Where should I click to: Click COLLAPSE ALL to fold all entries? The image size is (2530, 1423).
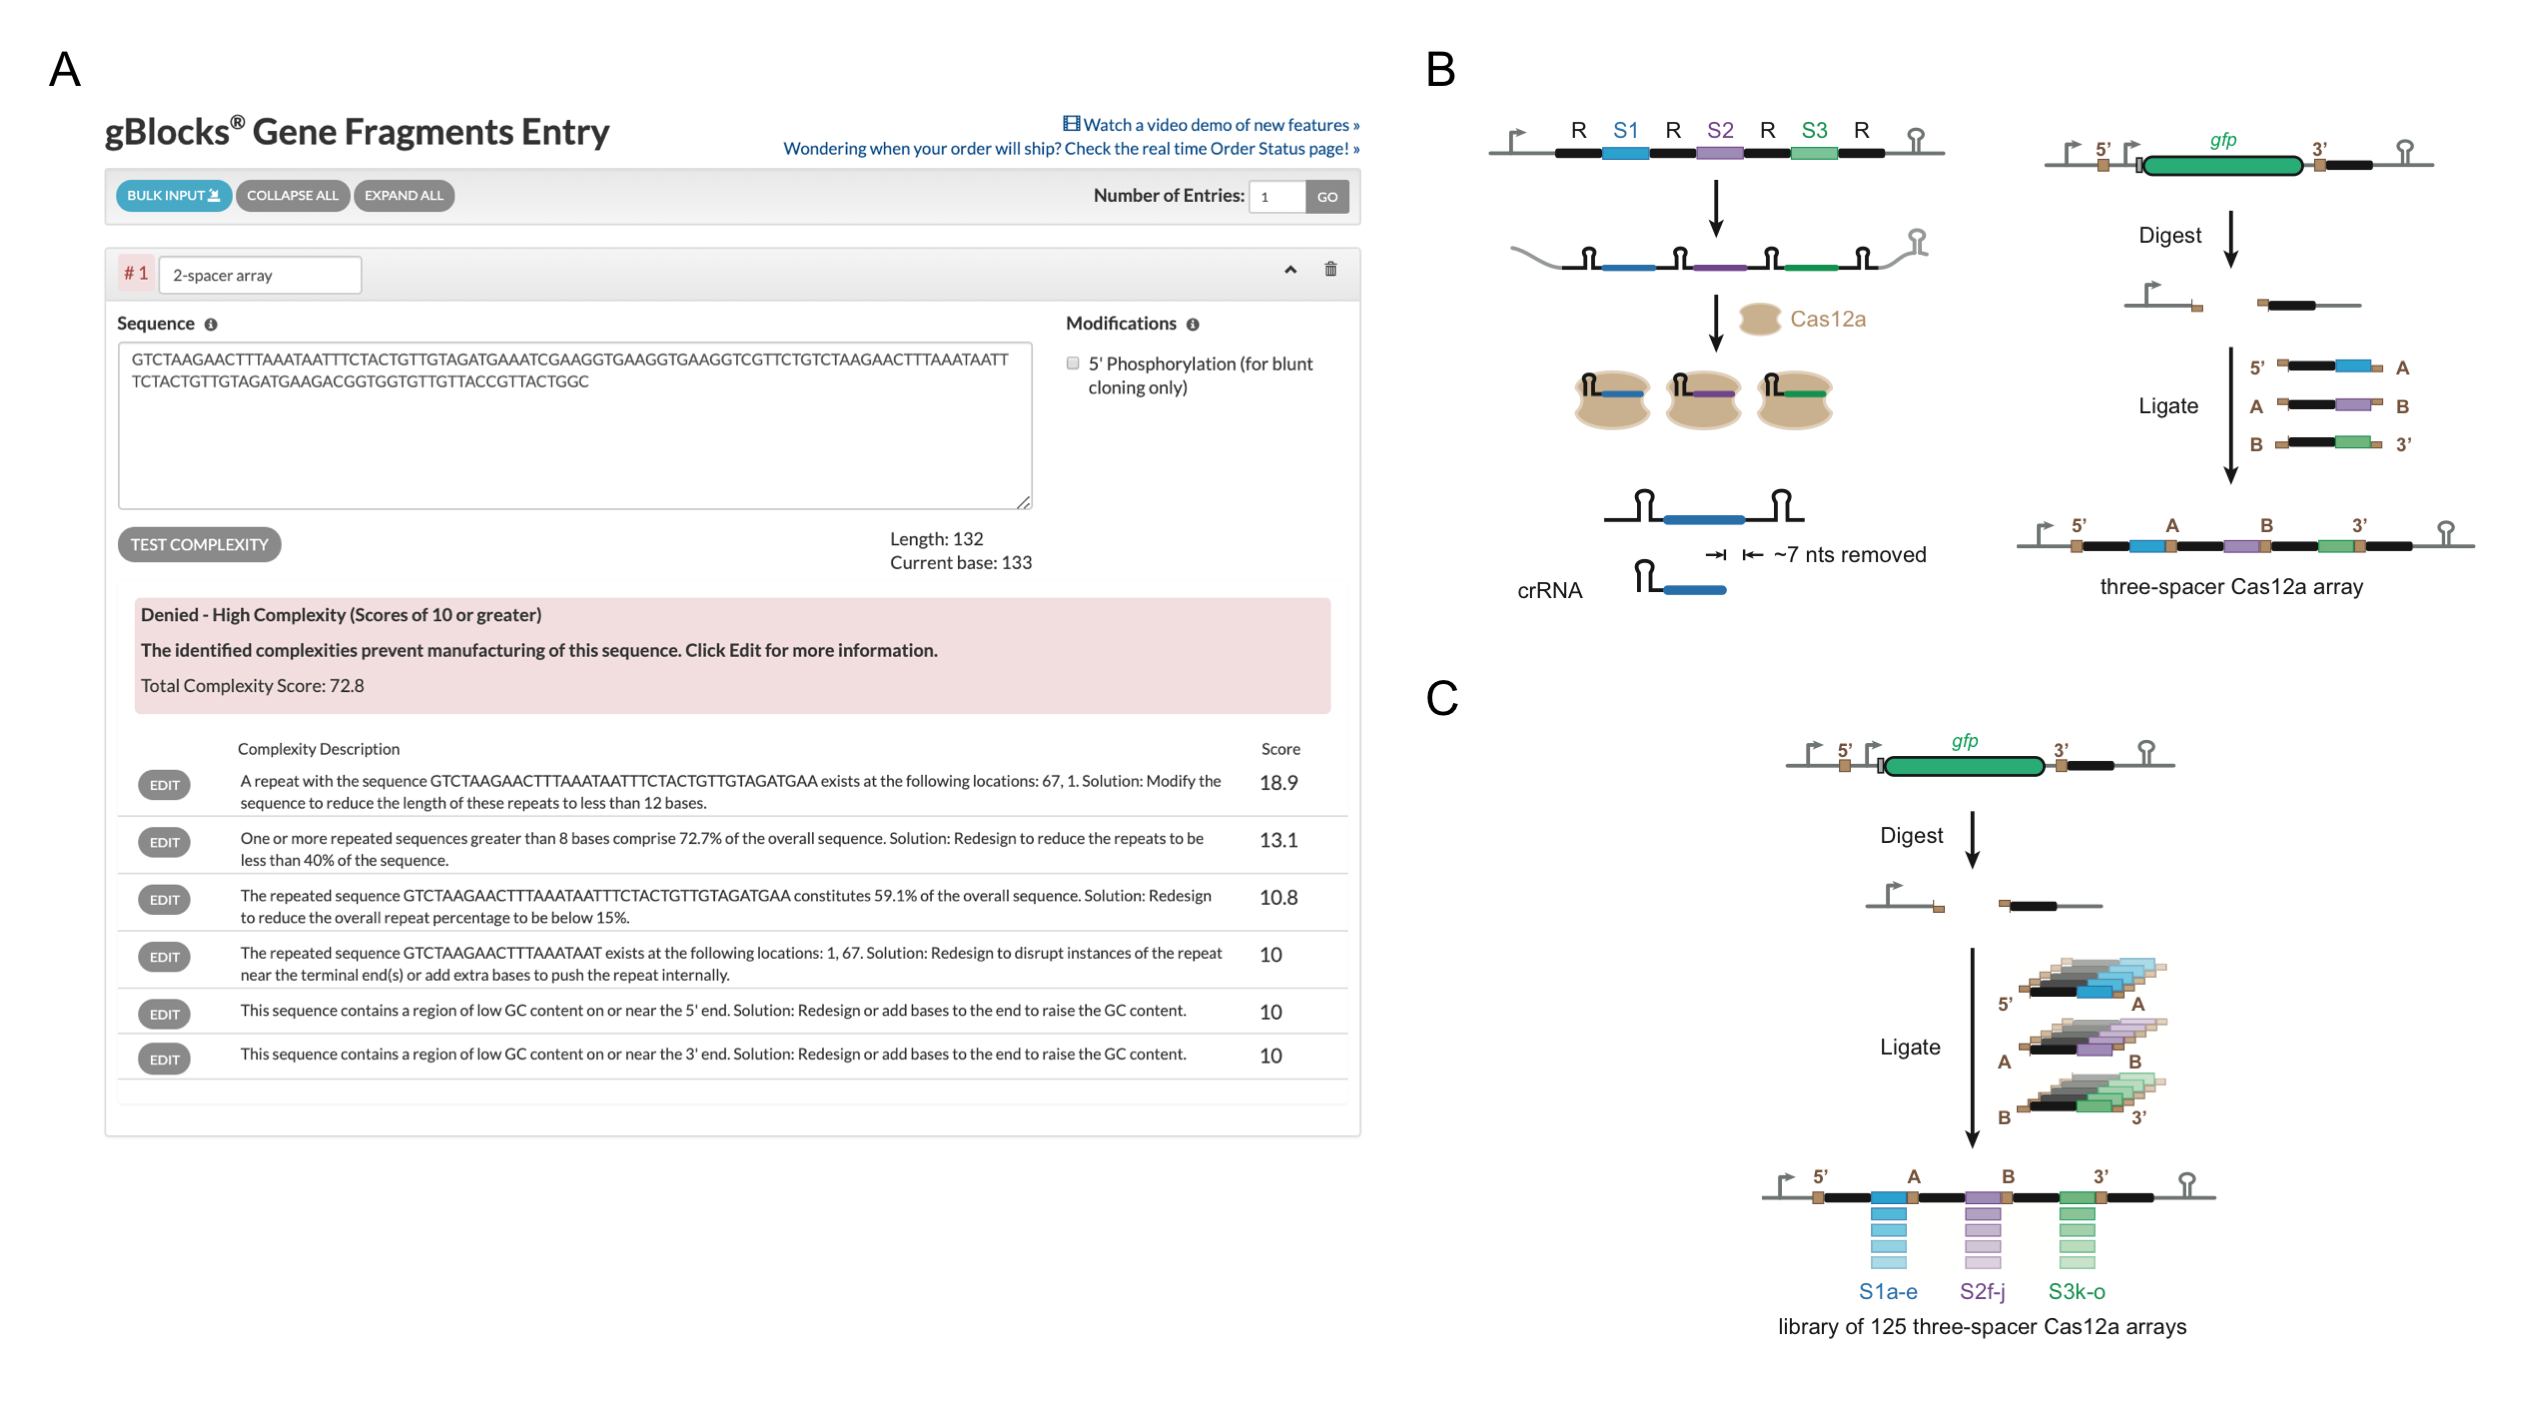(x=292, y=196)
